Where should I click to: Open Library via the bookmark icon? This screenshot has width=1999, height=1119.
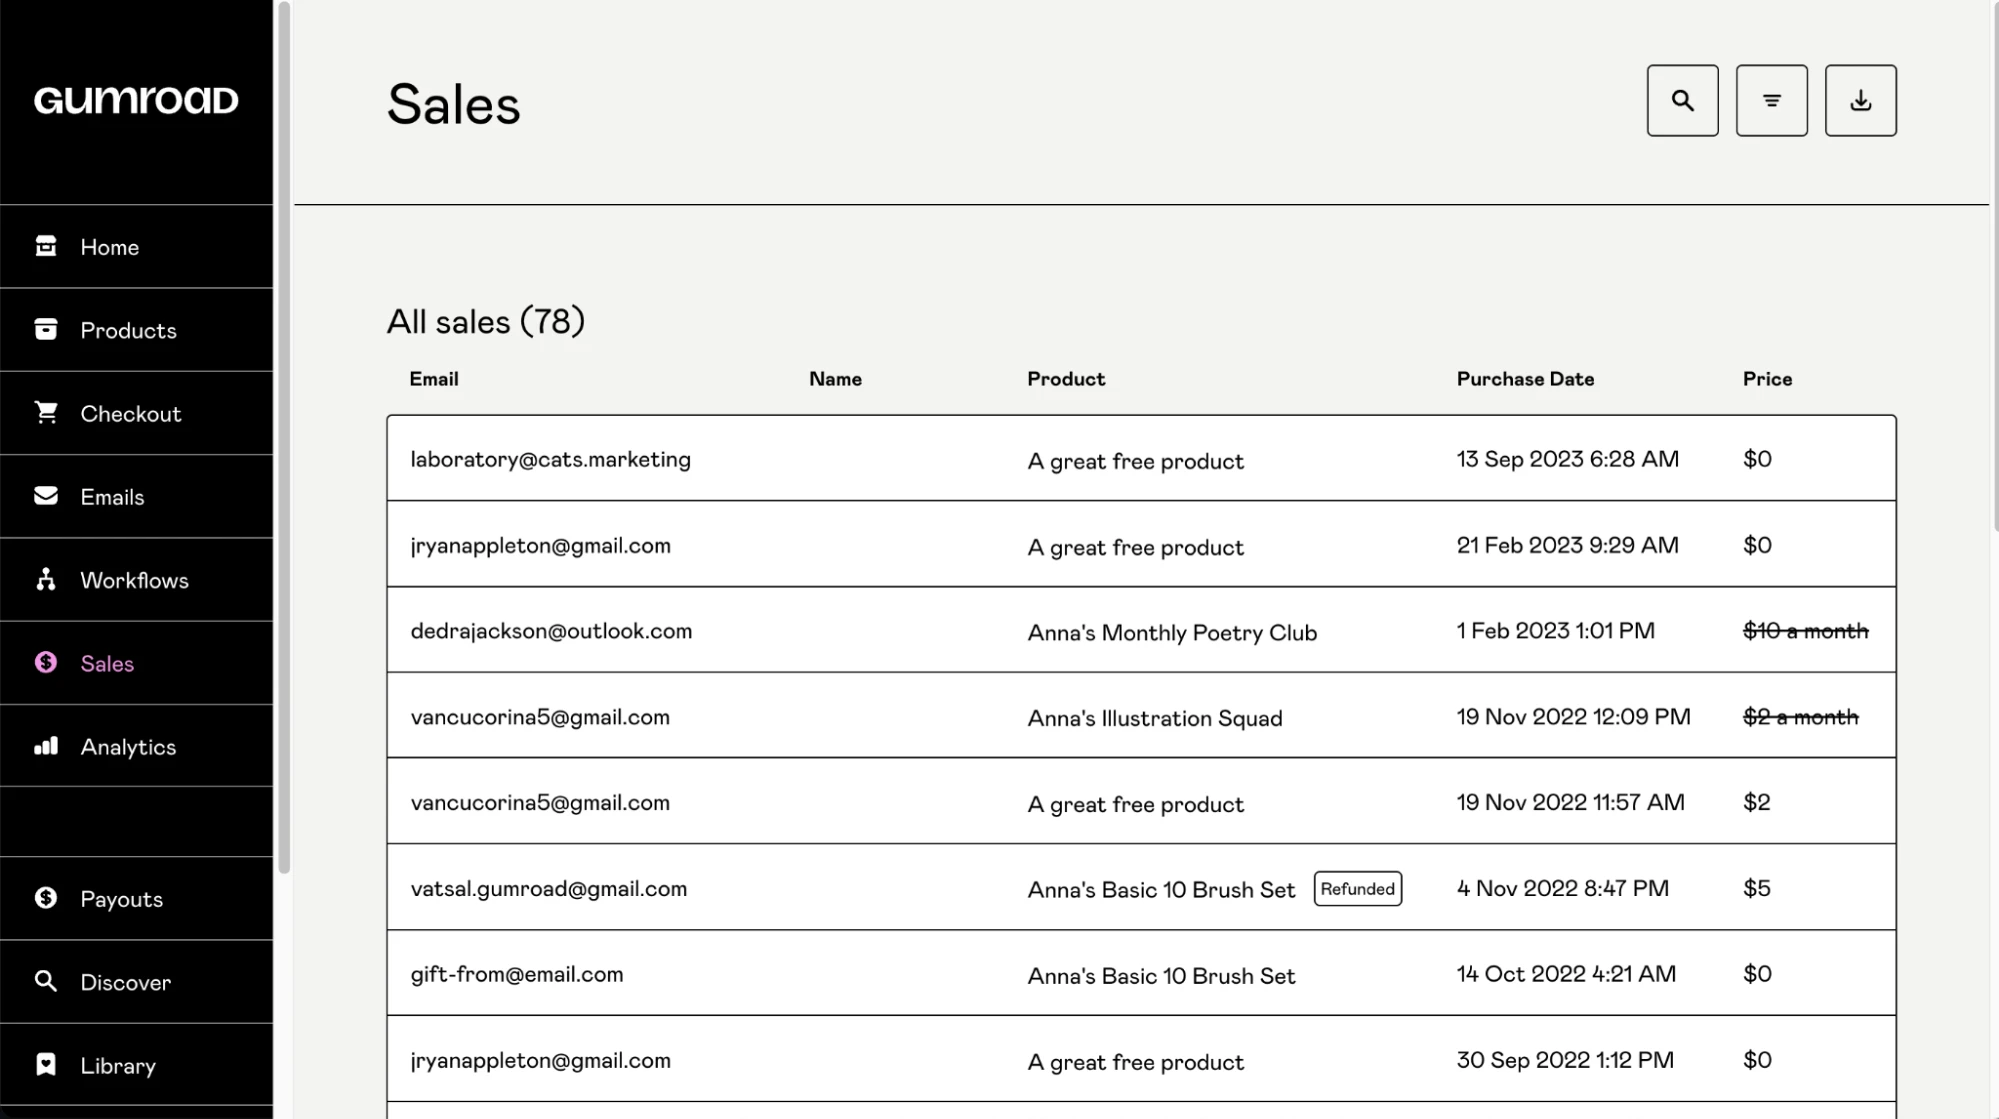46,1065
